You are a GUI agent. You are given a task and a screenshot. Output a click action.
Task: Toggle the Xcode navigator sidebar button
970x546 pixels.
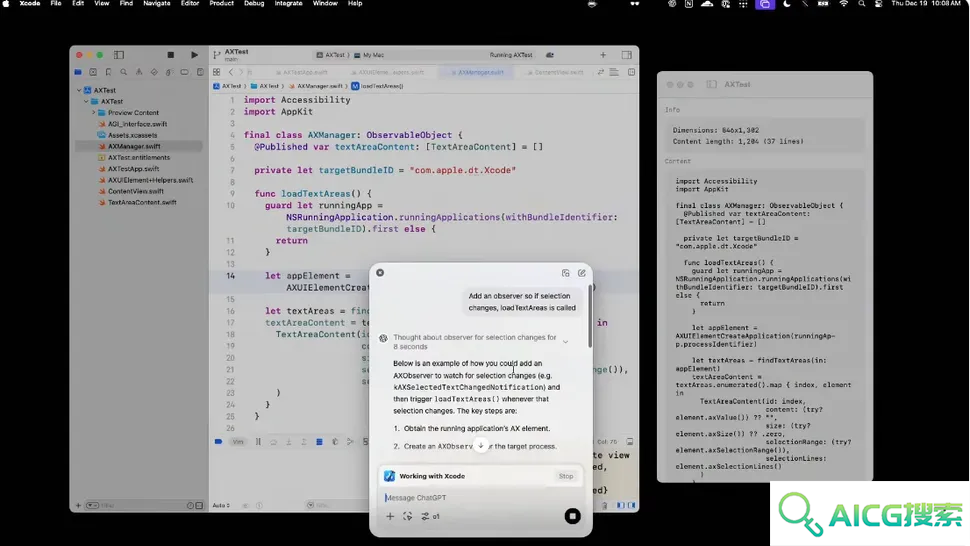(119, 55)
